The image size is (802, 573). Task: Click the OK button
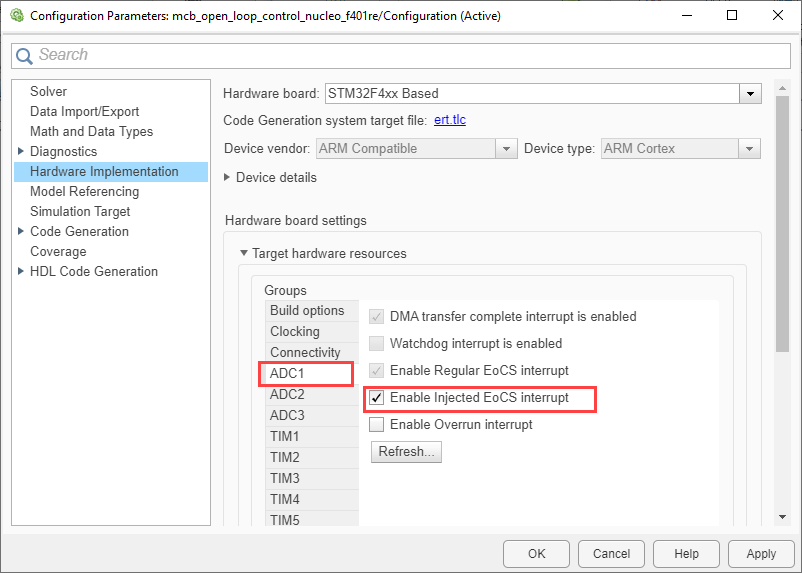[x=536, y=553]
